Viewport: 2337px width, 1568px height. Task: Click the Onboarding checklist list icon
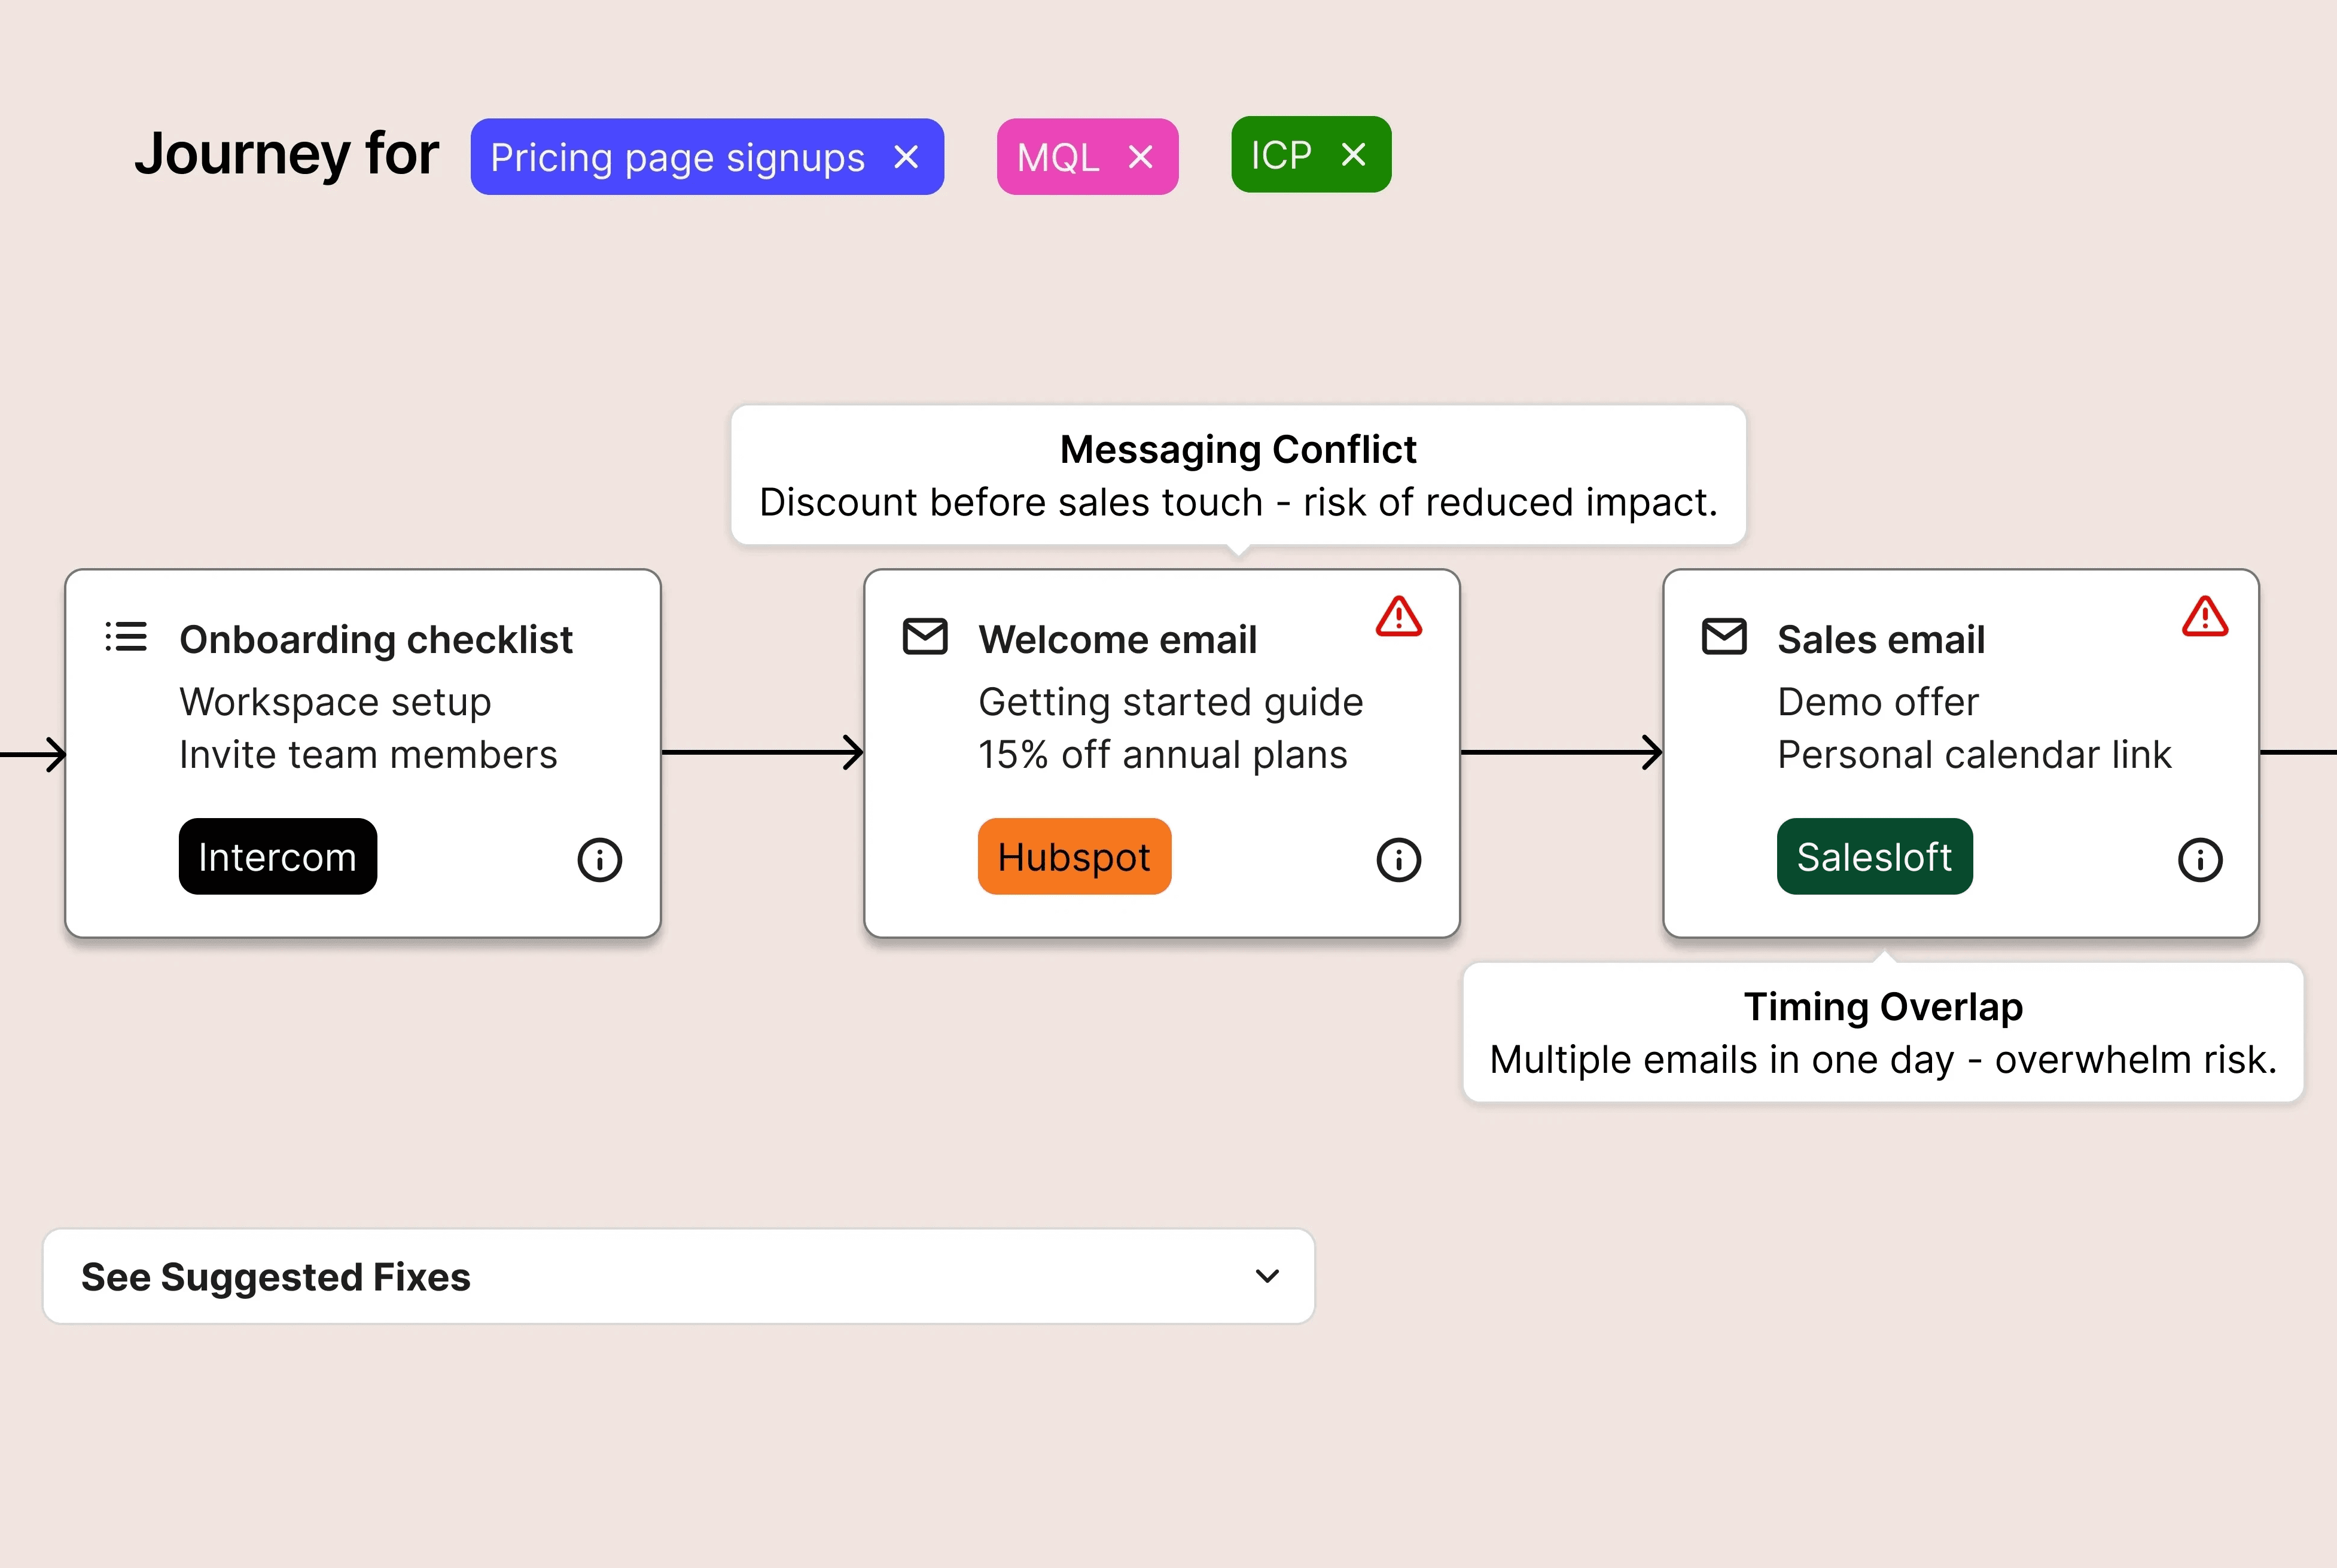tap(126, 637)
